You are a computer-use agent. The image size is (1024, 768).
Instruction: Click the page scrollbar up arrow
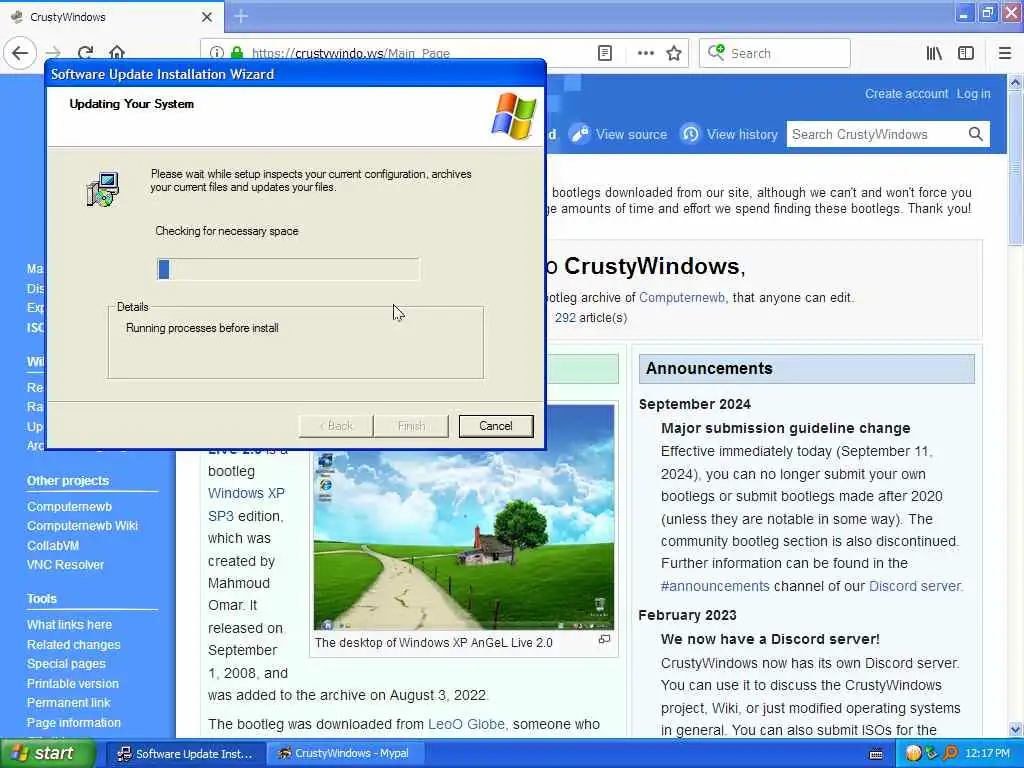pos(1015,83)
